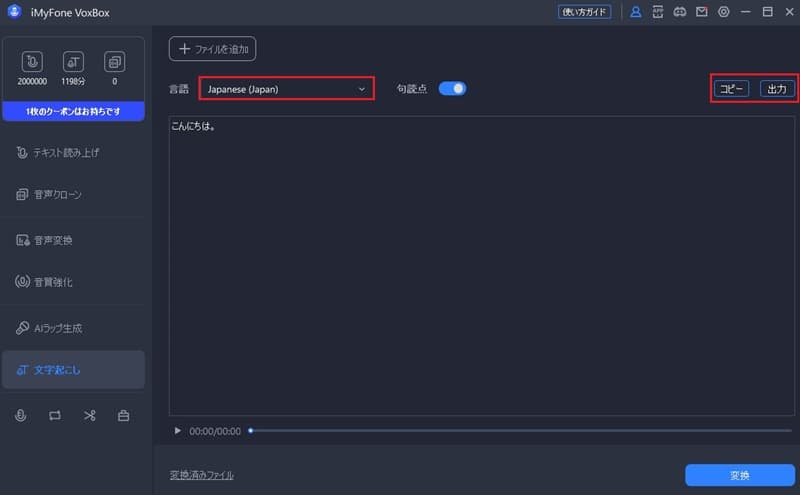Click the コピー button
The height and width of the screenshot is (495, 800).
point(731,89)
